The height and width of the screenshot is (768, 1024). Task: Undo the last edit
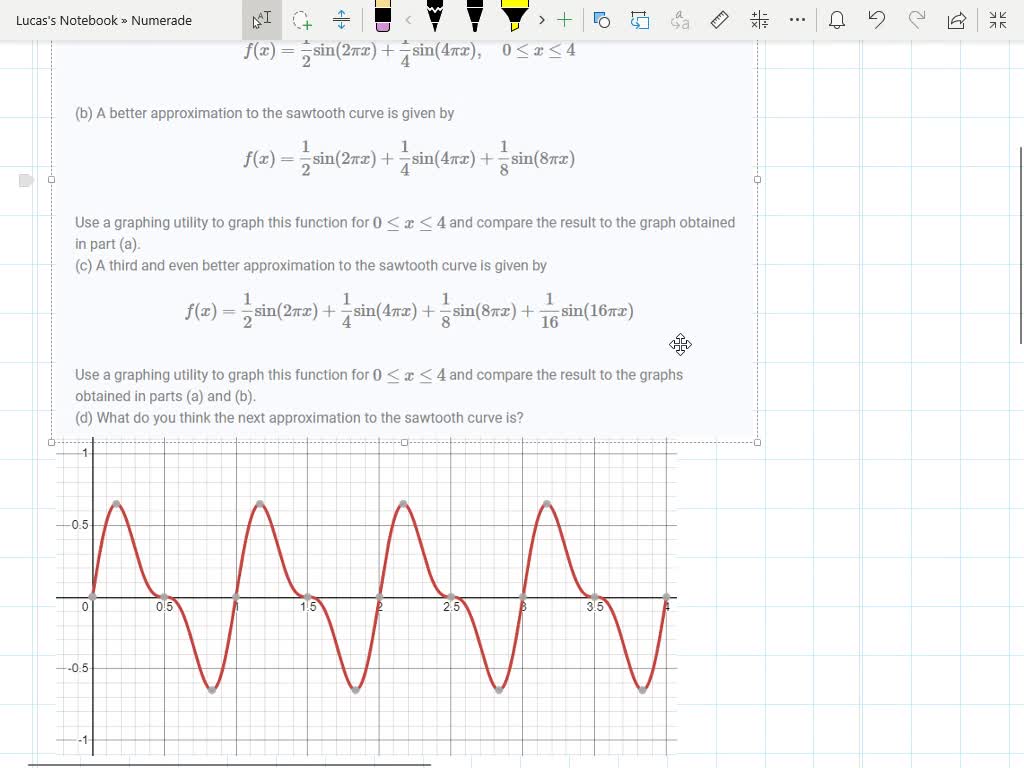[877, 19]
